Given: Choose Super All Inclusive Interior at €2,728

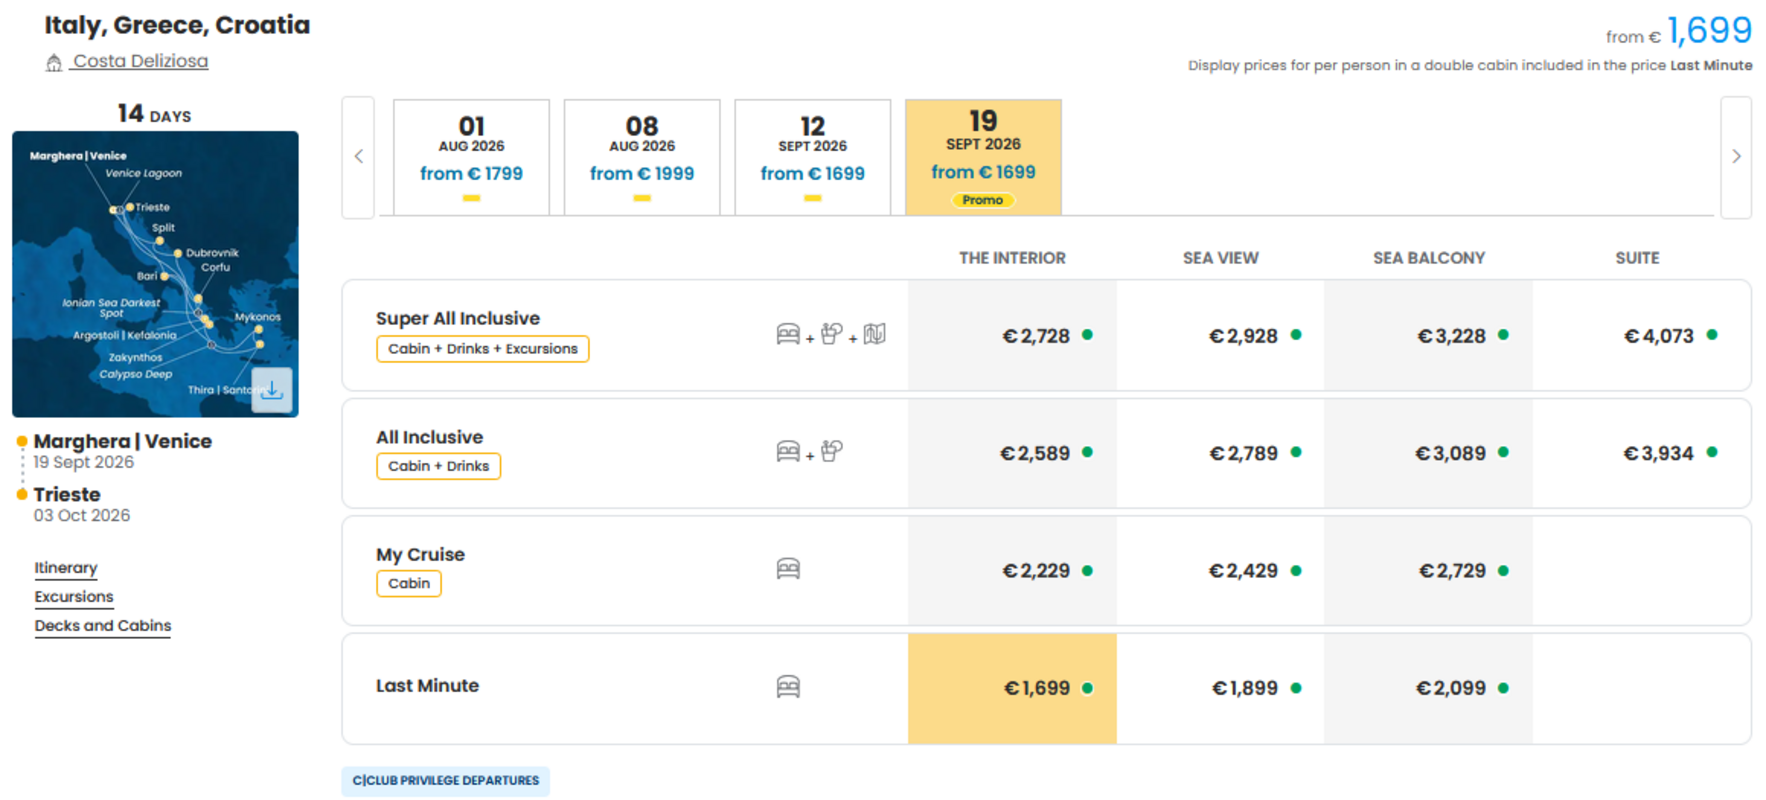Looking at the screenshot, I should click(1012, 335).
